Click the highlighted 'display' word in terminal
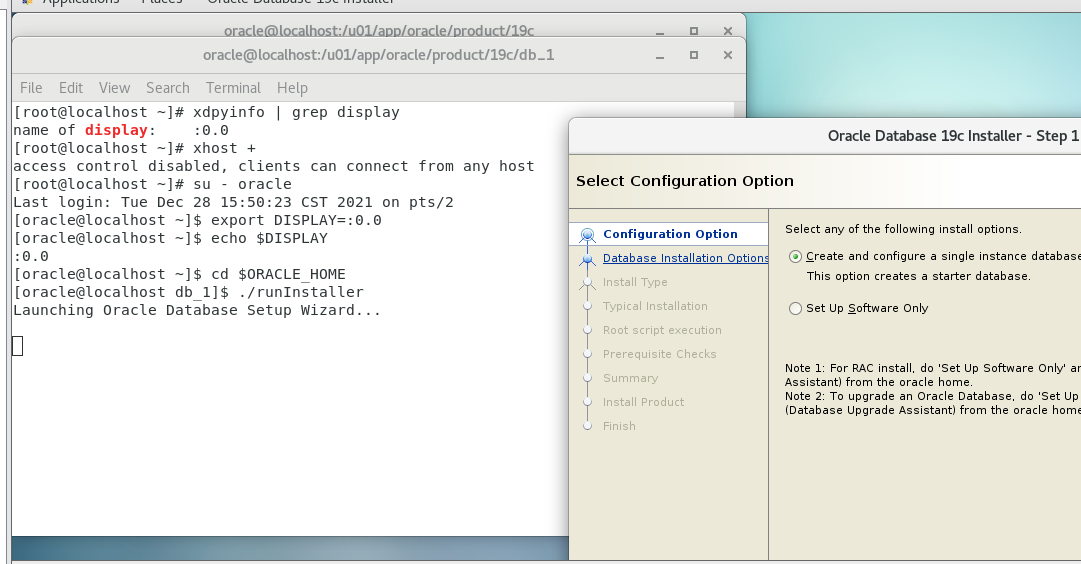Image resolution: width=1081 pixels, height=564 pixels. 116,130
